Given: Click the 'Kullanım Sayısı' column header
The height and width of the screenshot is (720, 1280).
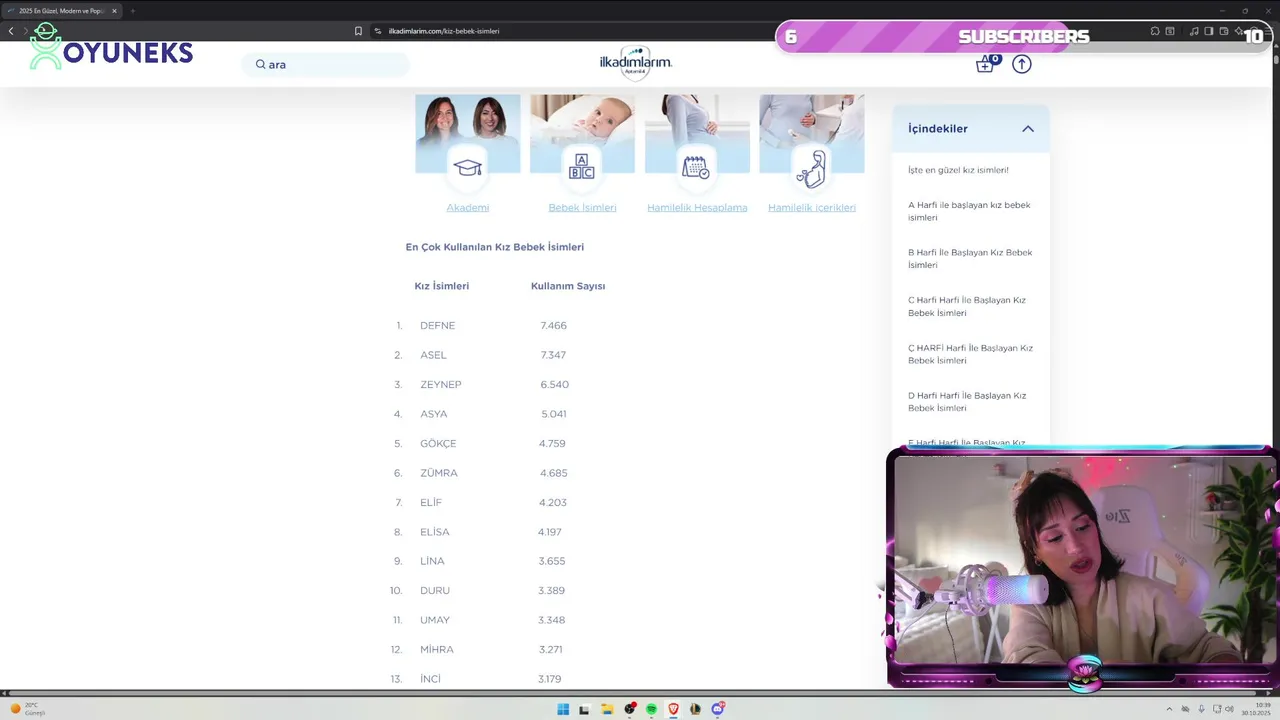Looking at the screenshot, I should pos(568,286).
